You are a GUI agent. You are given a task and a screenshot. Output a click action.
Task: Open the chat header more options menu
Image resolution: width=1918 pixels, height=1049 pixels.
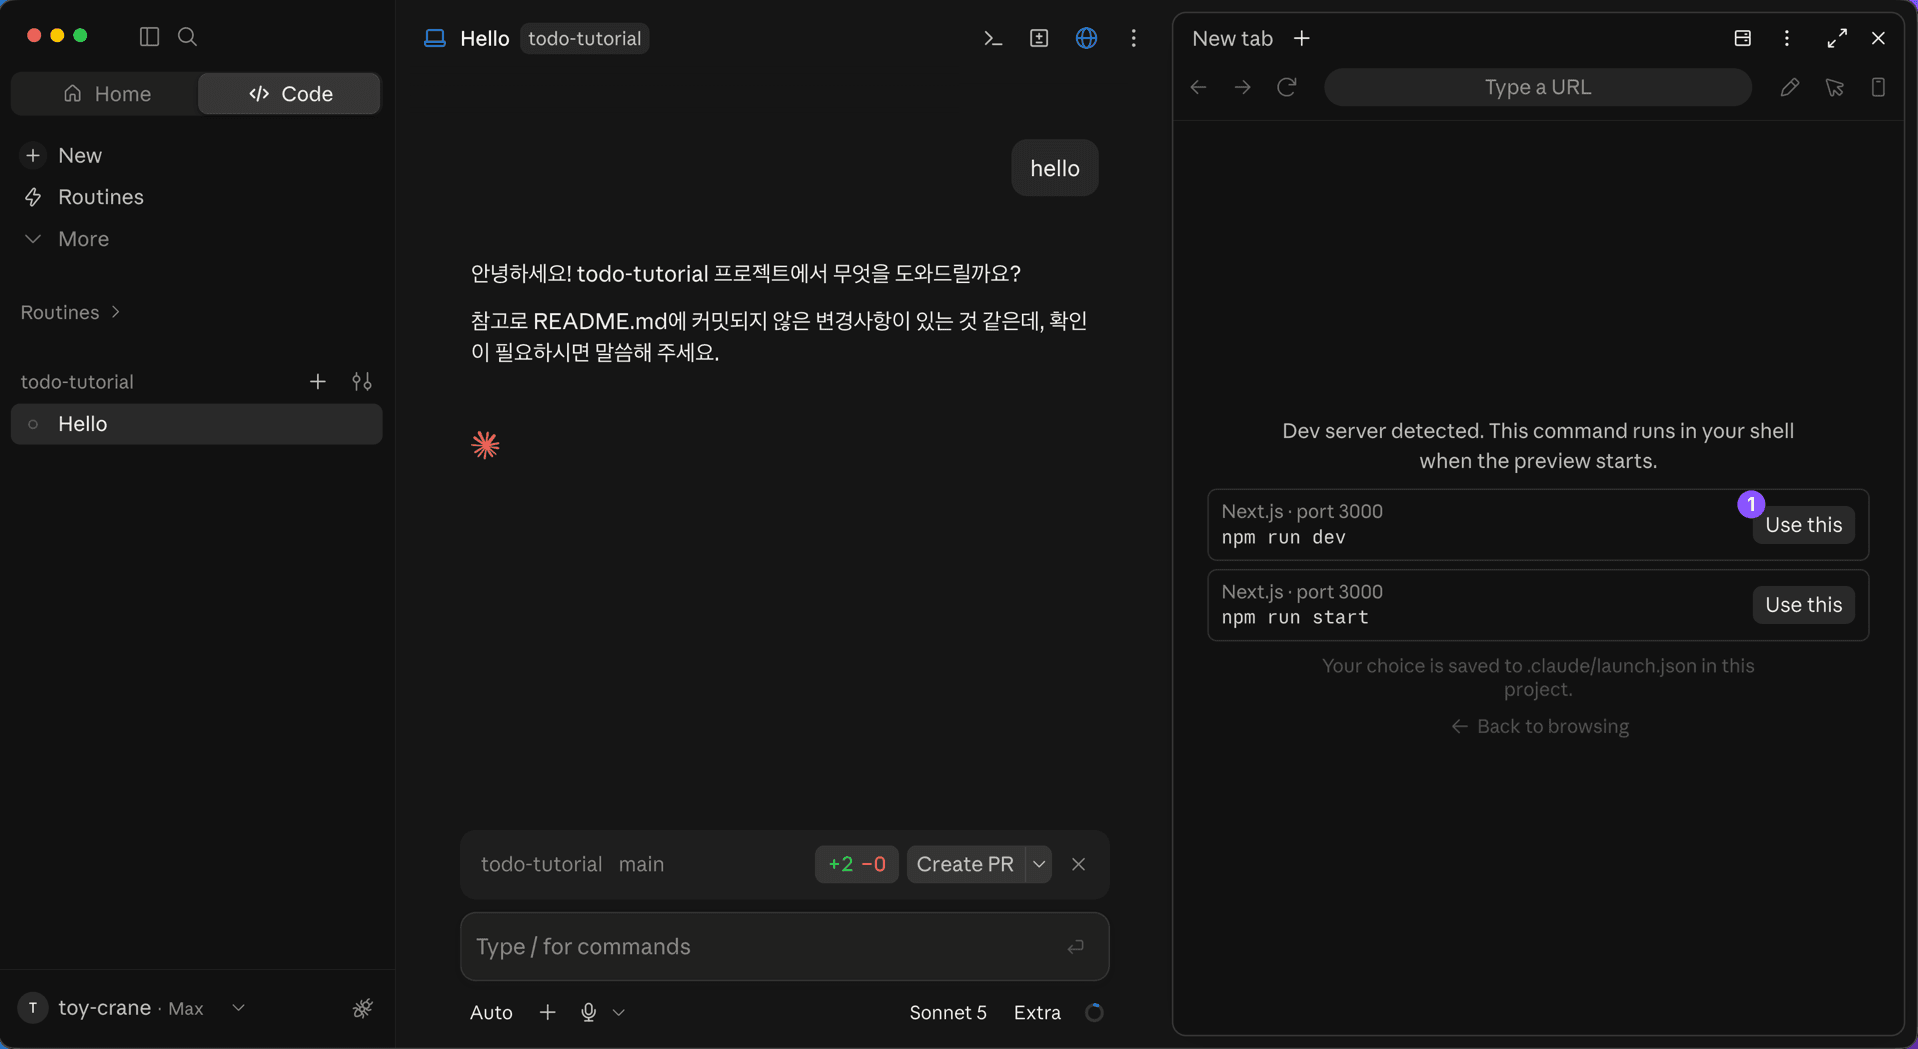click(x=1133, y=38)
